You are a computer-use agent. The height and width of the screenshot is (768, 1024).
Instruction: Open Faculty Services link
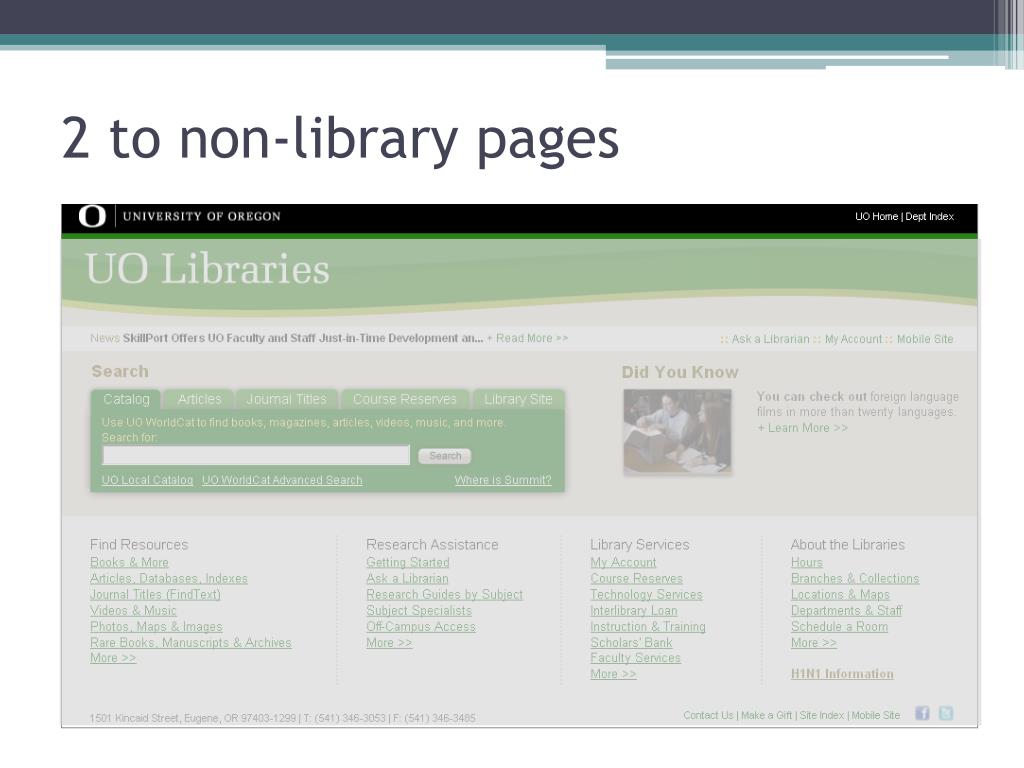point(635,658)
